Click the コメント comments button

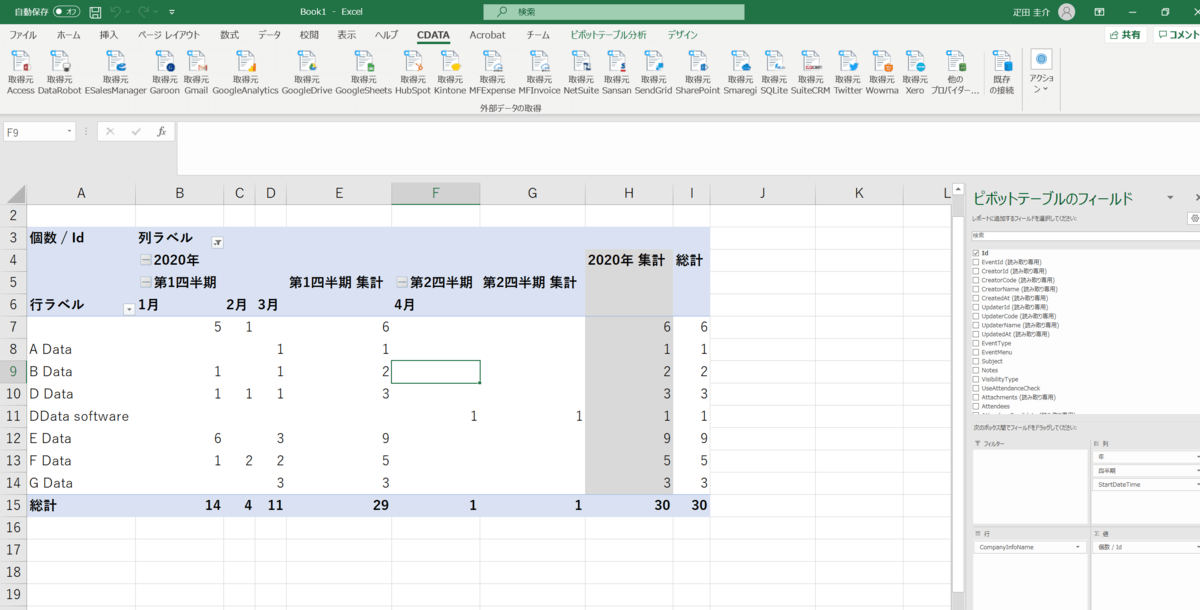(x=1178, y=35)
